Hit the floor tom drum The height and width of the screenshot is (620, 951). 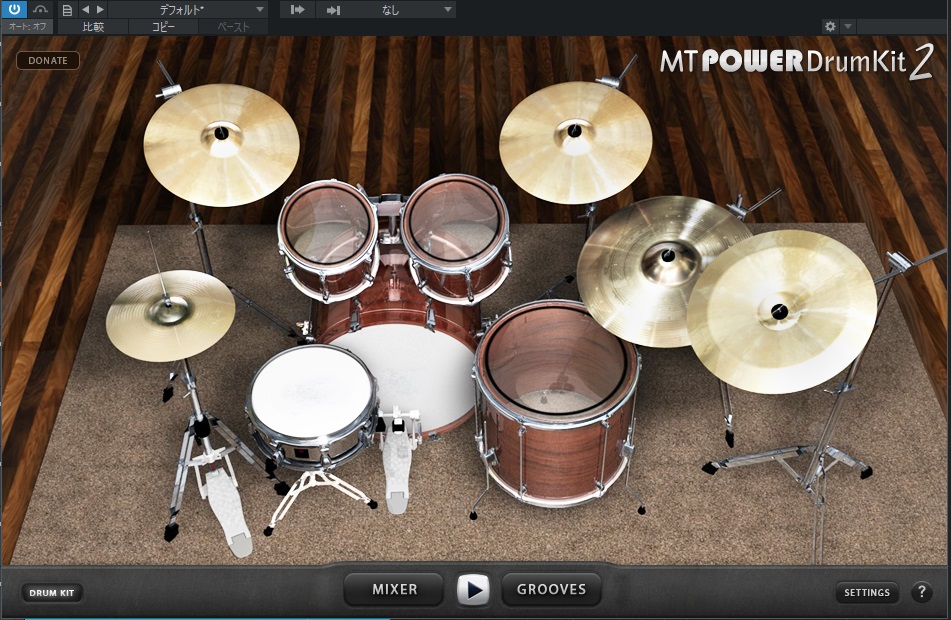556,360
